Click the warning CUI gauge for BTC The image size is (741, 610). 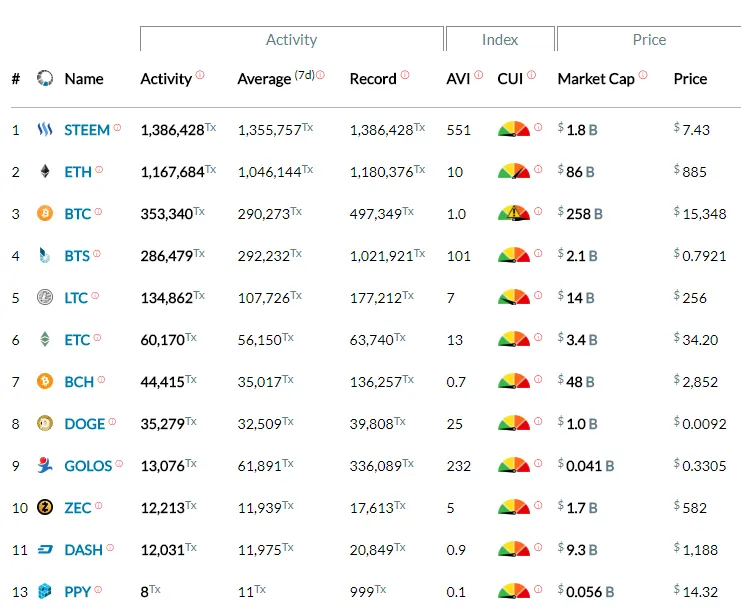514,213
